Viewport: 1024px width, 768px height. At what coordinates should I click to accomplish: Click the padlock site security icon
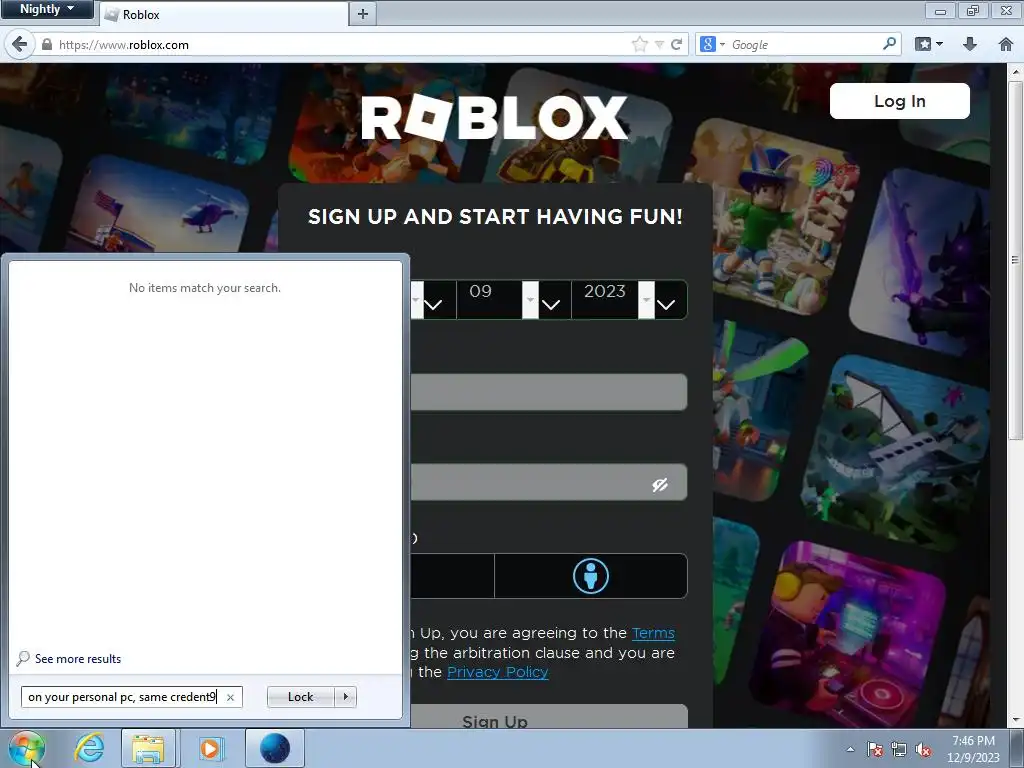46,44
